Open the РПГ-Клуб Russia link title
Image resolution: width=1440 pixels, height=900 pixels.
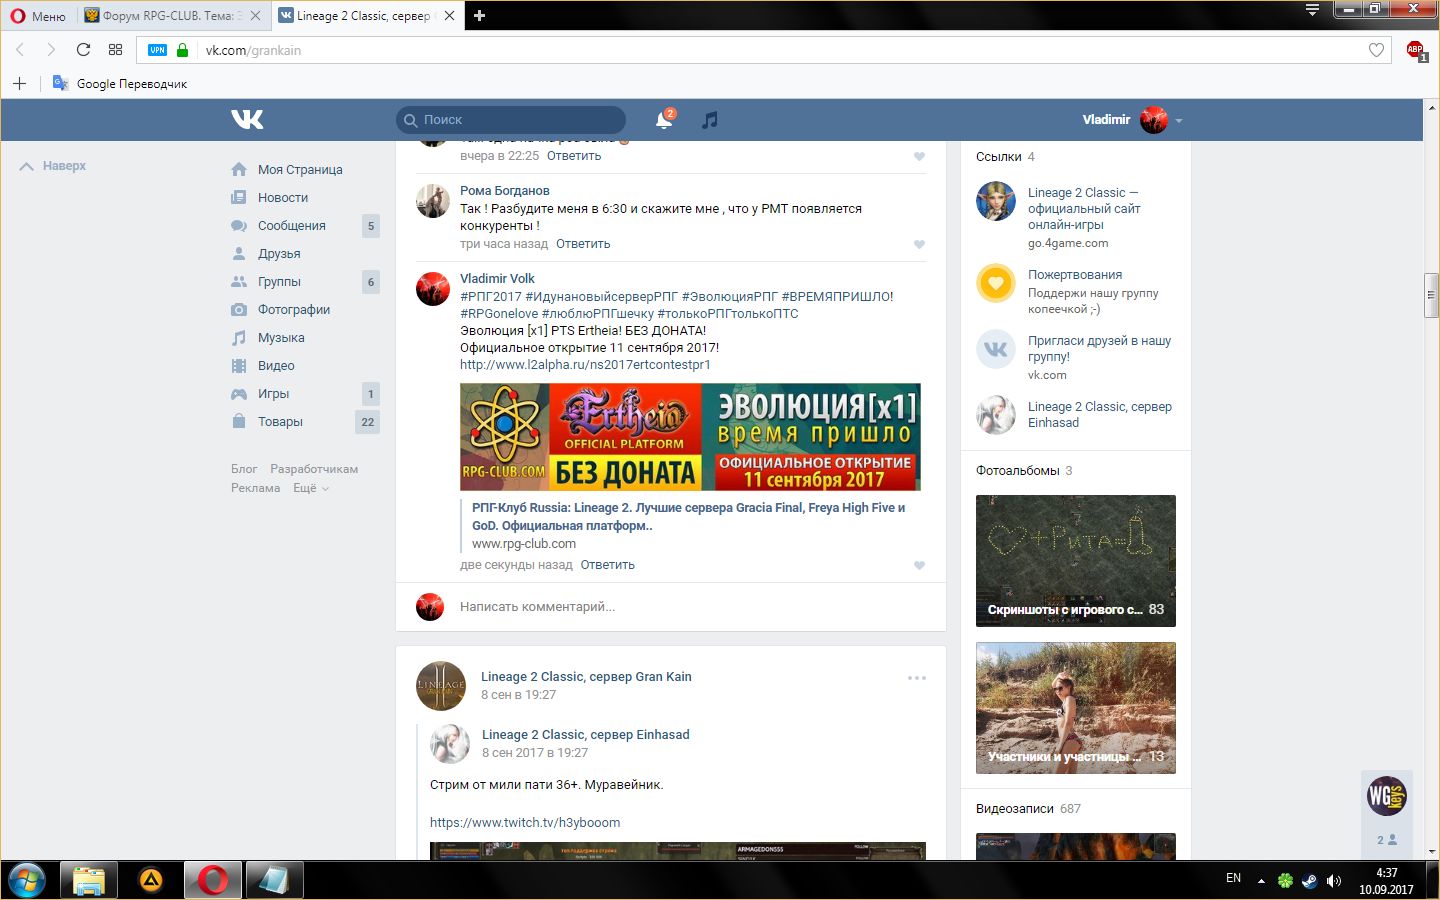click(x=688, y=516)
